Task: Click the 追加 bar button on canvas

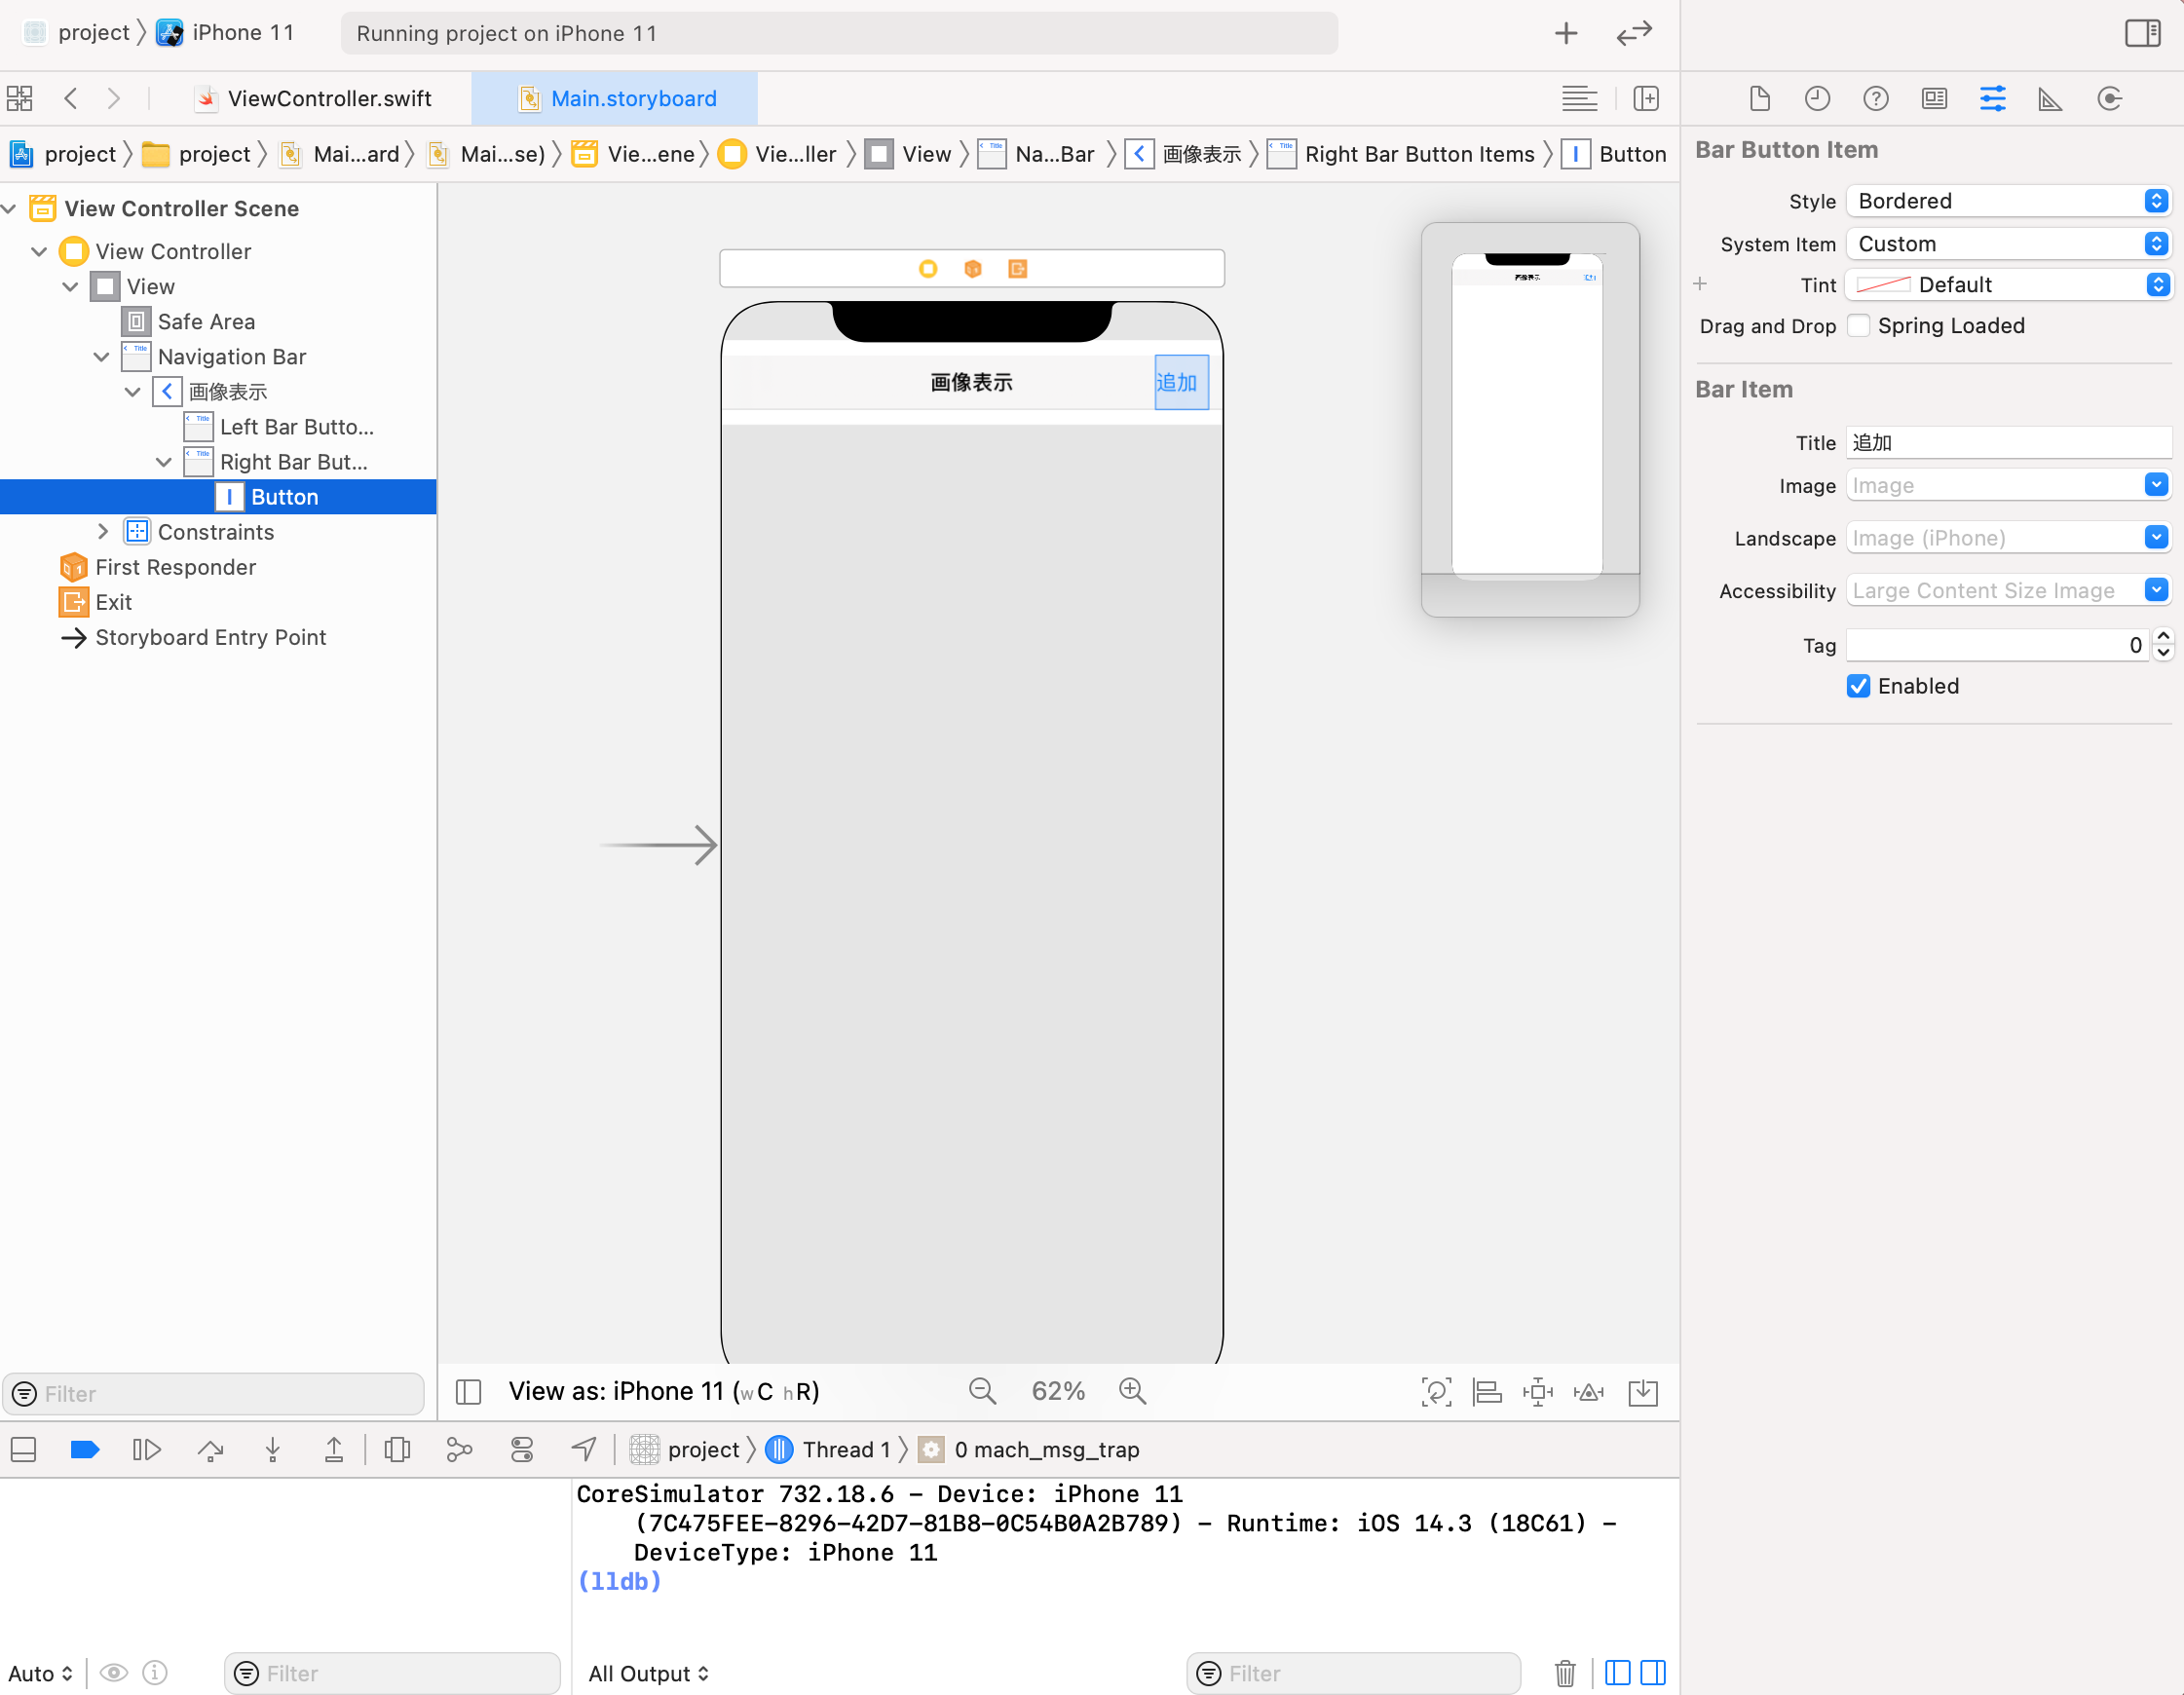Action: click(x=1180, y=383)
